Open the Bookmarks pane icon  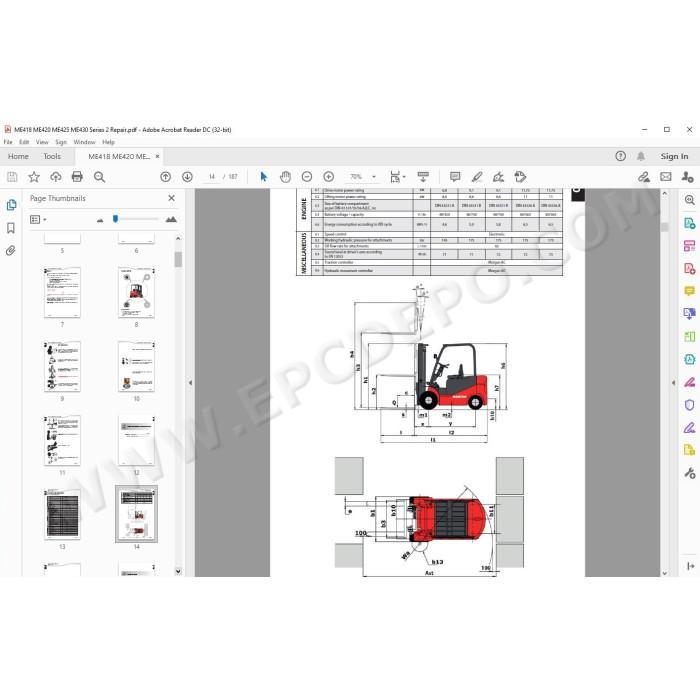[x=11, y=228]
